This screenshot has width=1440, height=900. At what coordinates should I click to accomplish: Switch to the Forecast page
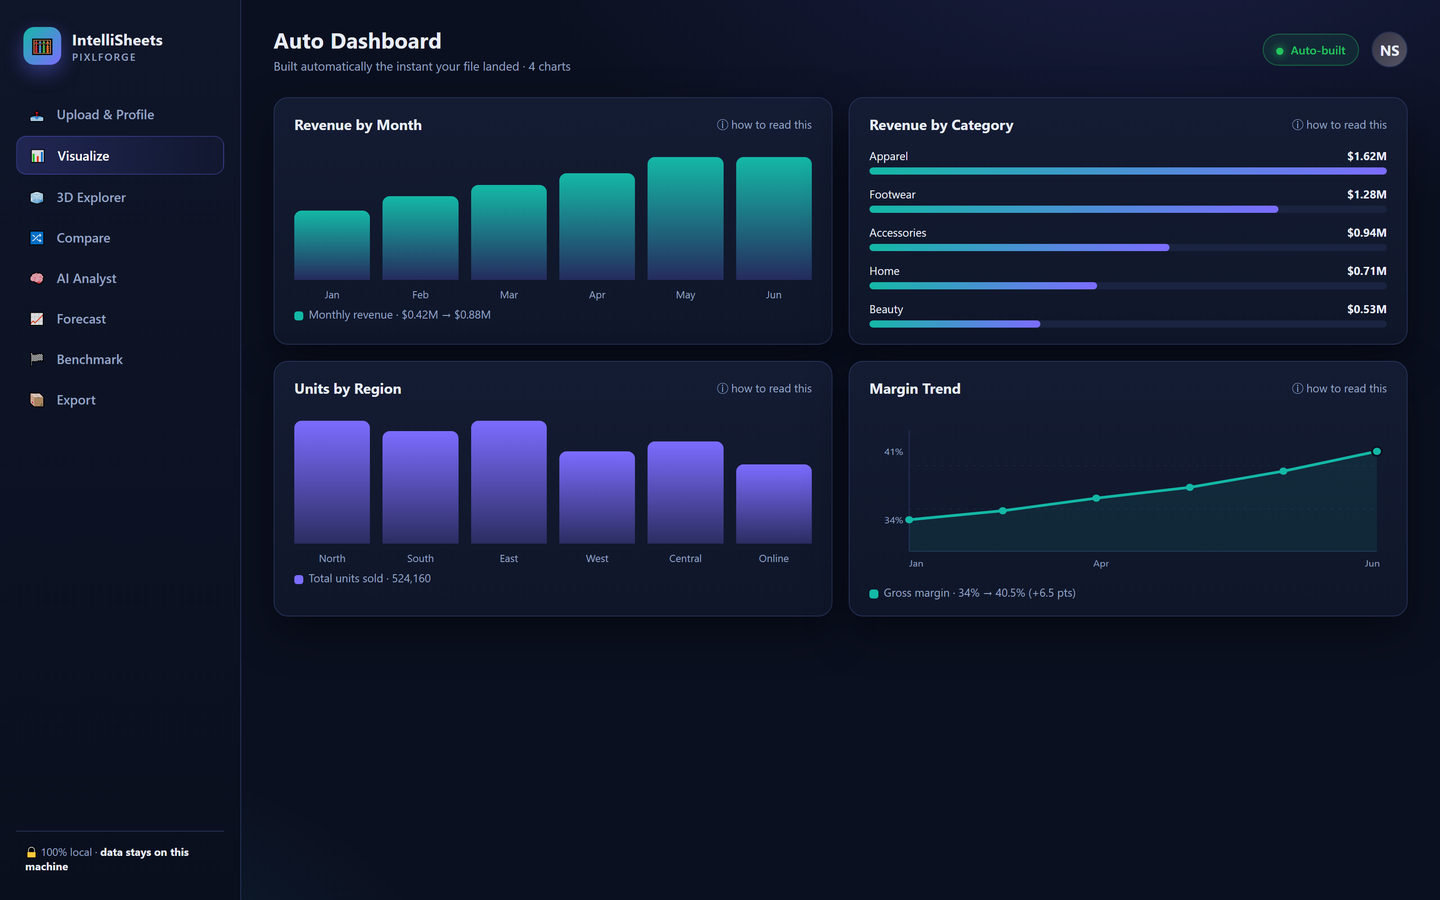coord(120,319)
